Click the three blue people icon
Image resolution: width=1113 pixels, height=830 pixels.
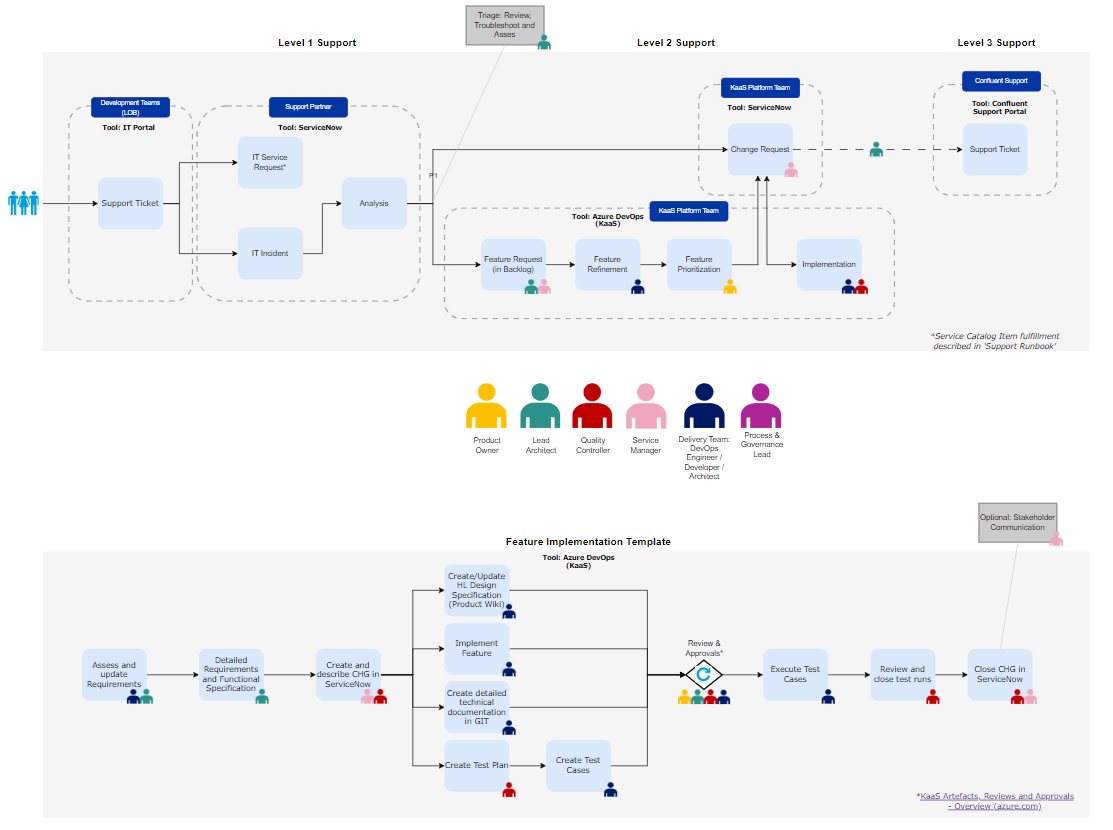[23, 203]
